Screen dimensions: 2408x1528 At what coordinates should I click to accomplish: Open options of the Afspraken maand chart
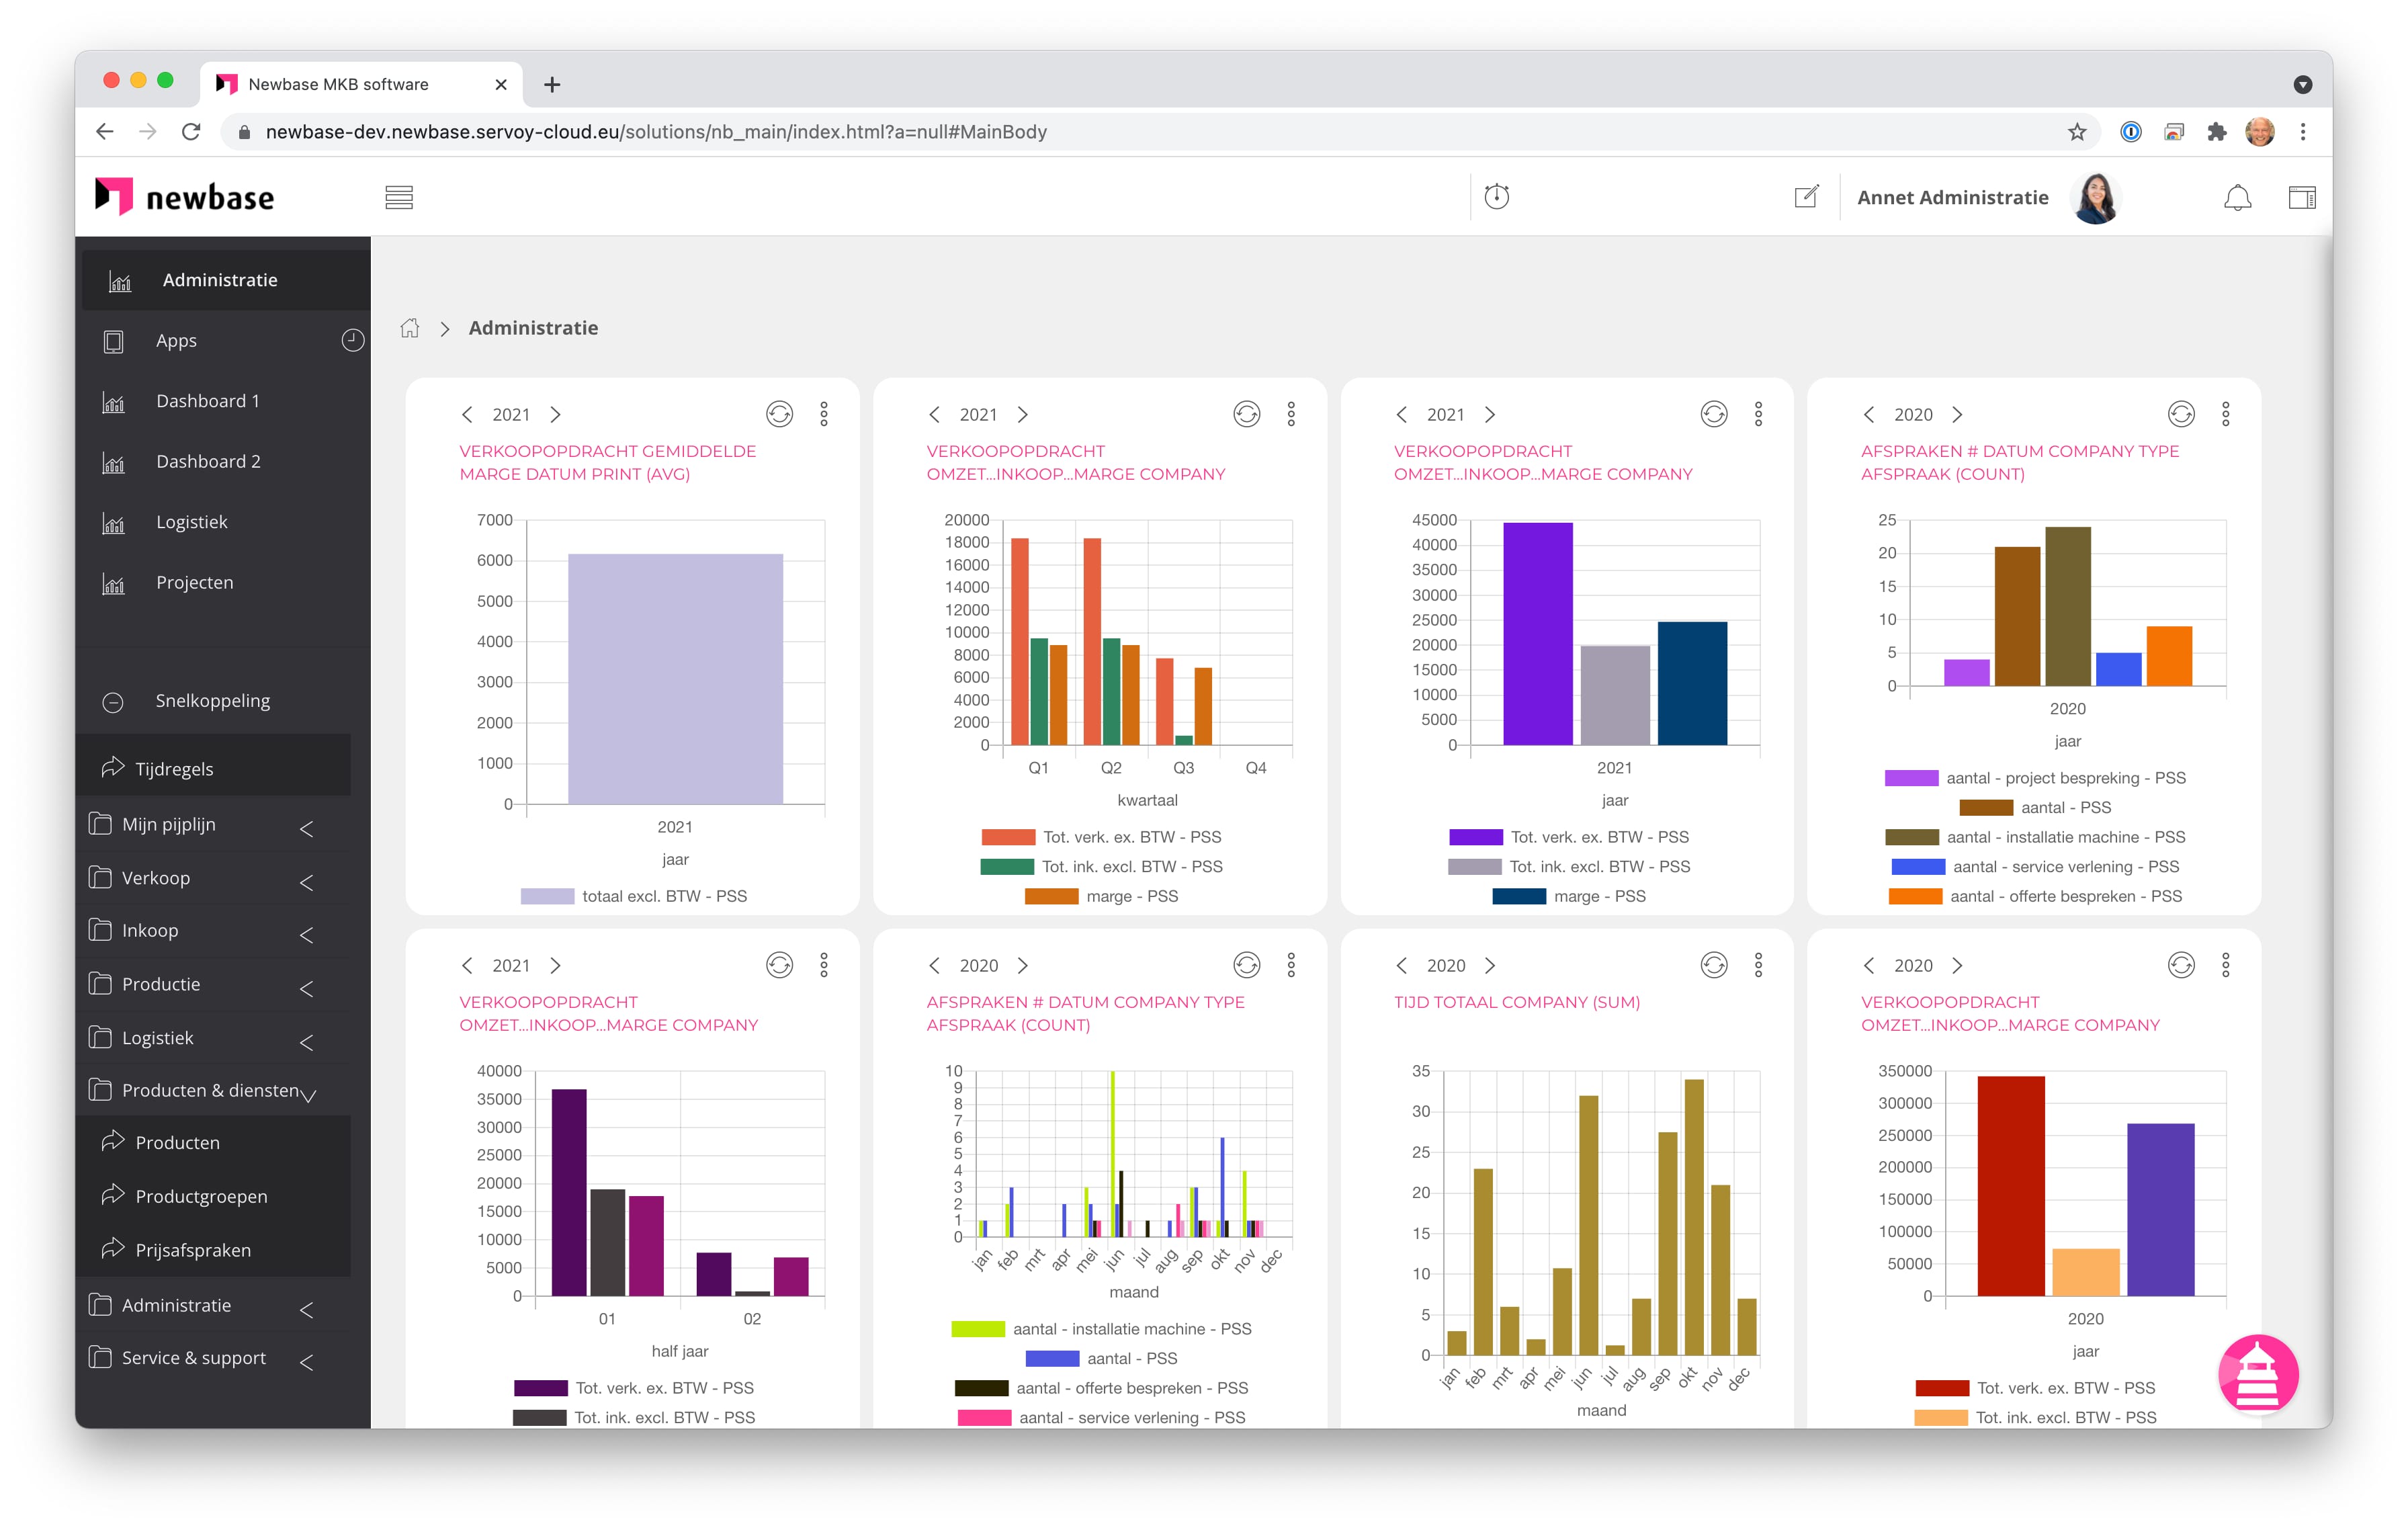(1291, 965)
